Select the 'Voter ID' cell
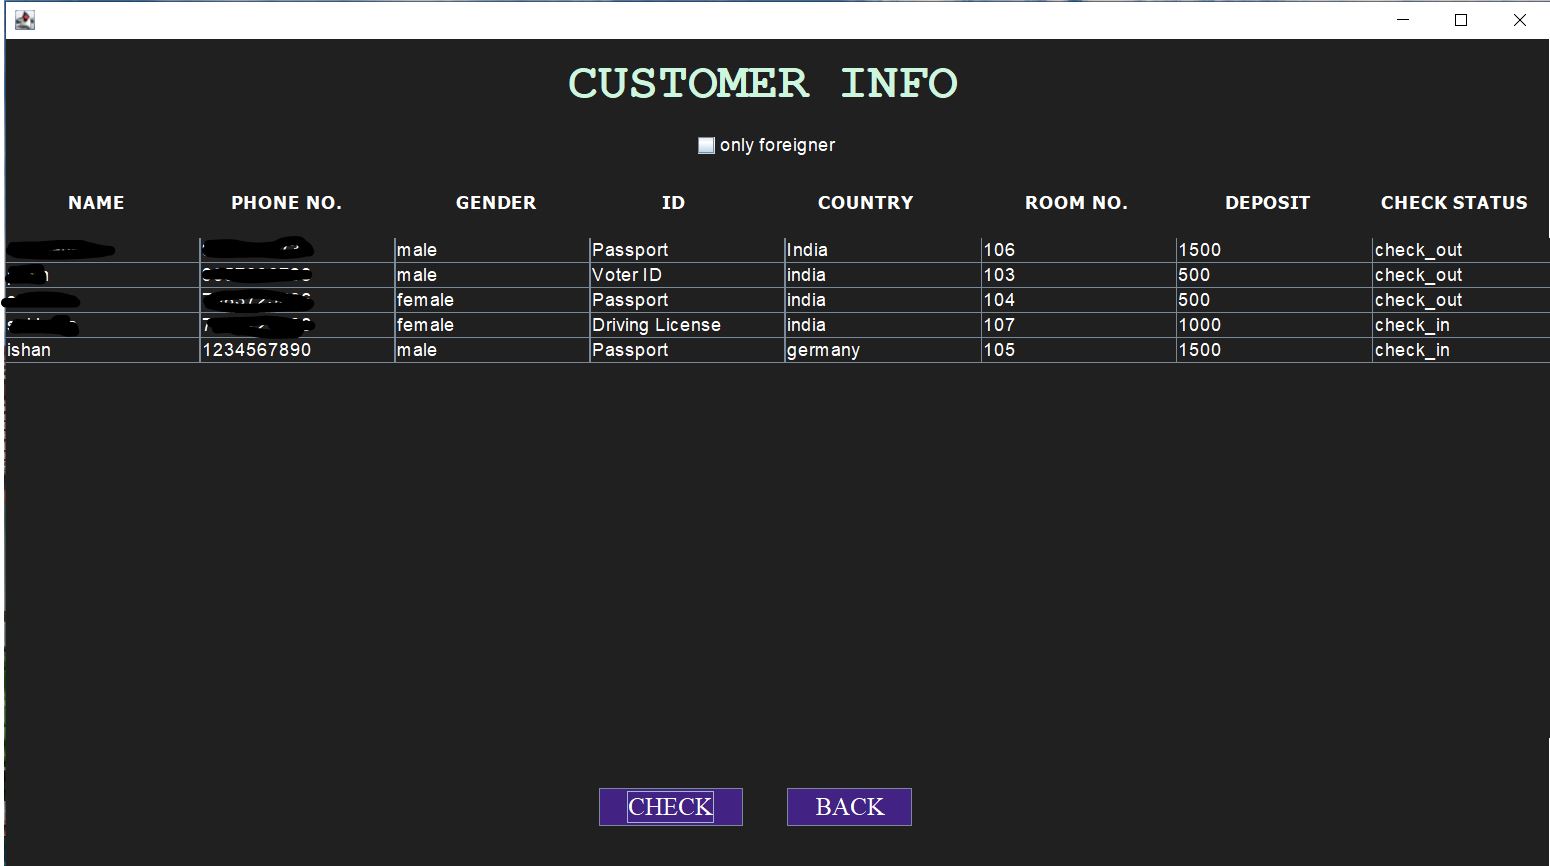This screenshot has width=1550, height=866. 687,275
